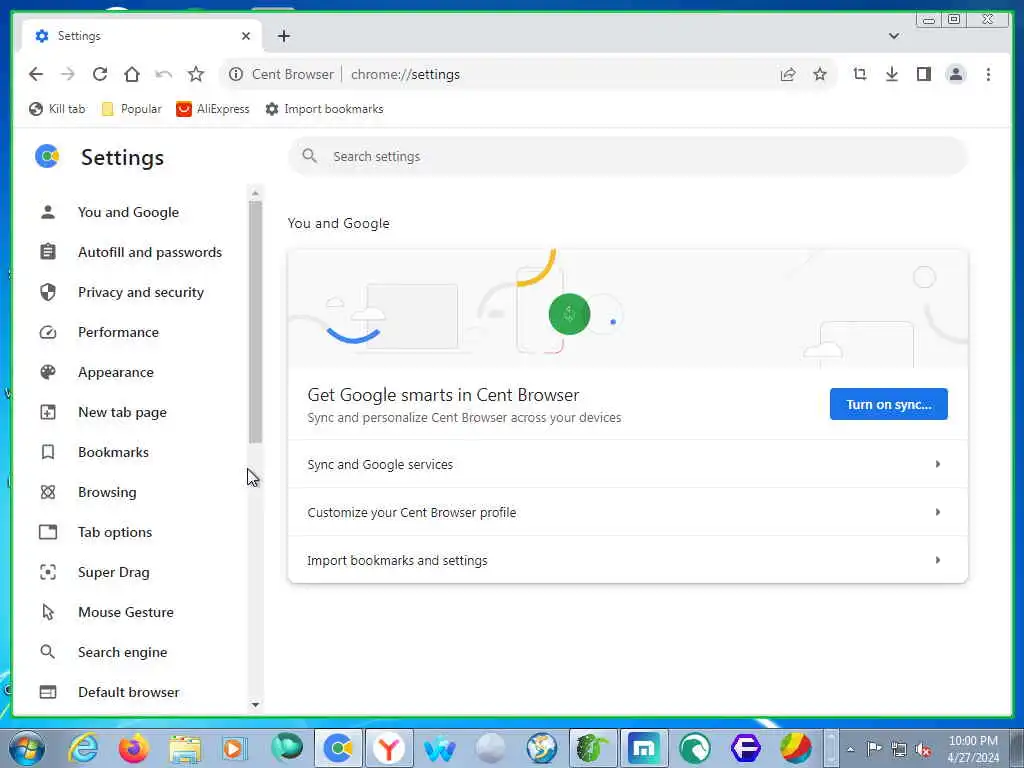Expand Import bookmarks and settings row

(628, 560)
